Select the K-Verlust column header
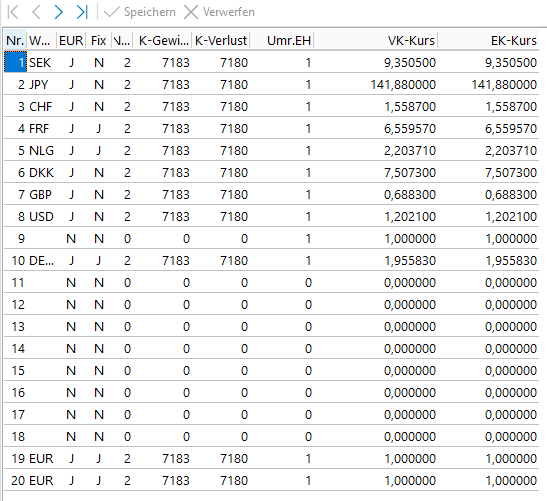This screenshot has height=501, width=547. pos(220,40)
